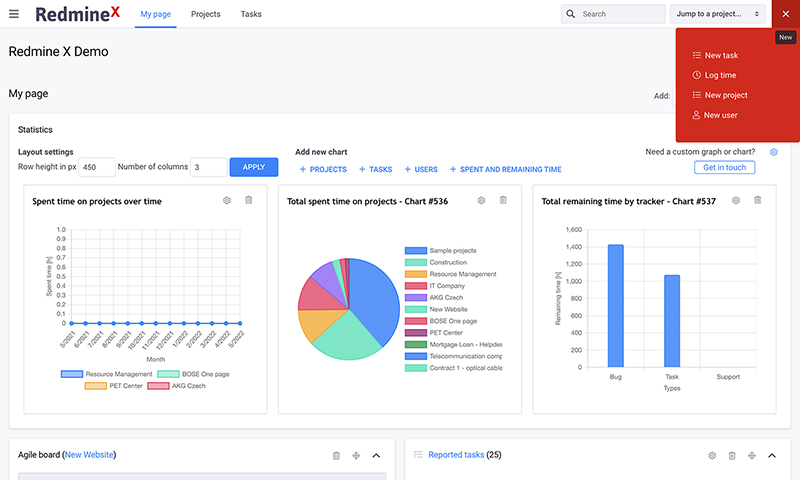The height and width of the screenshot is (480, 800).
Task: Open settings gear for Chart #537
Action: click(736, 200)
